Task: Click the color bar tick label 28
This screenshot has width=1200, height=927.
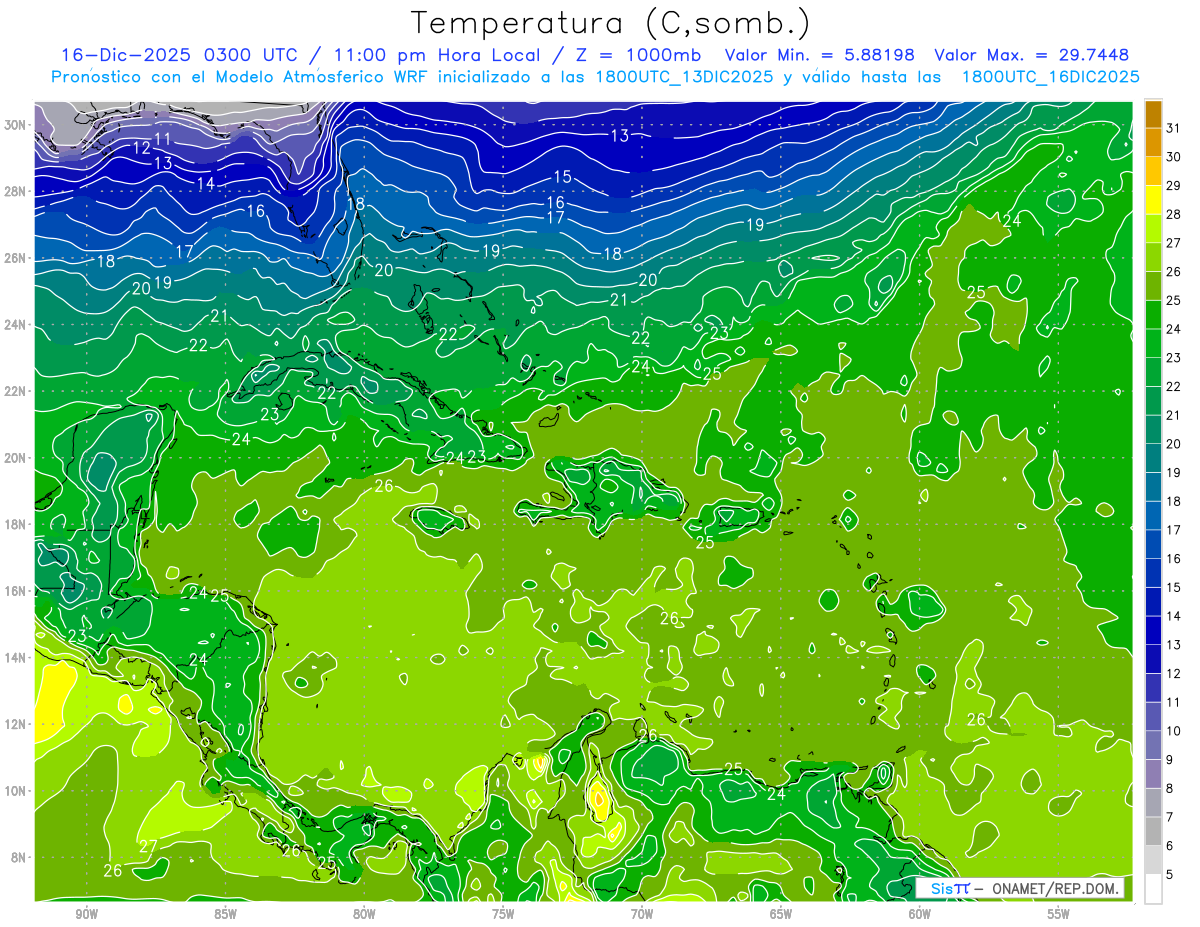Action: (1174, 214)
